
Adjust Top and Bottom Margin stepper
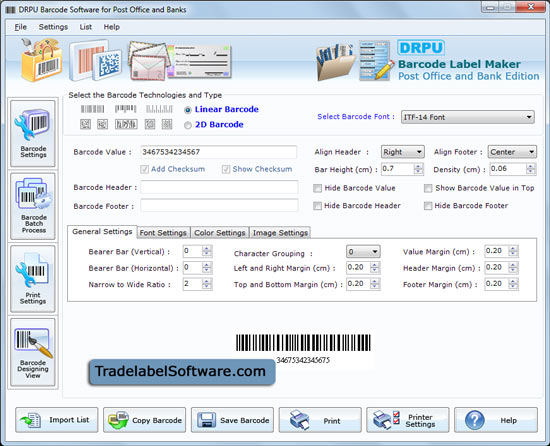(x=375, y=284)
